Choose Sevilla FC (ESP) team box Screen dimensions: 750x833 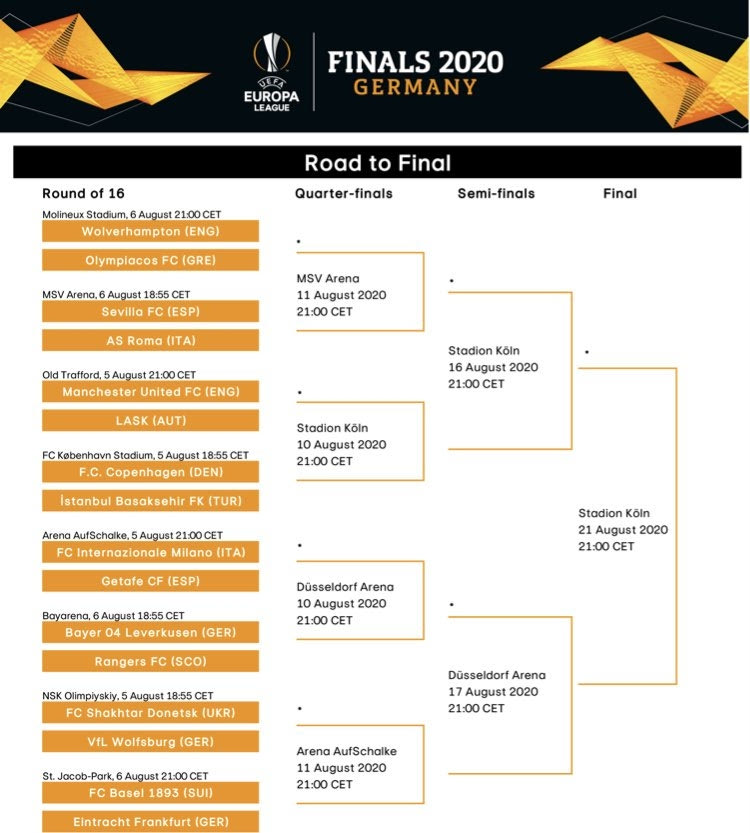pos(150,311)
